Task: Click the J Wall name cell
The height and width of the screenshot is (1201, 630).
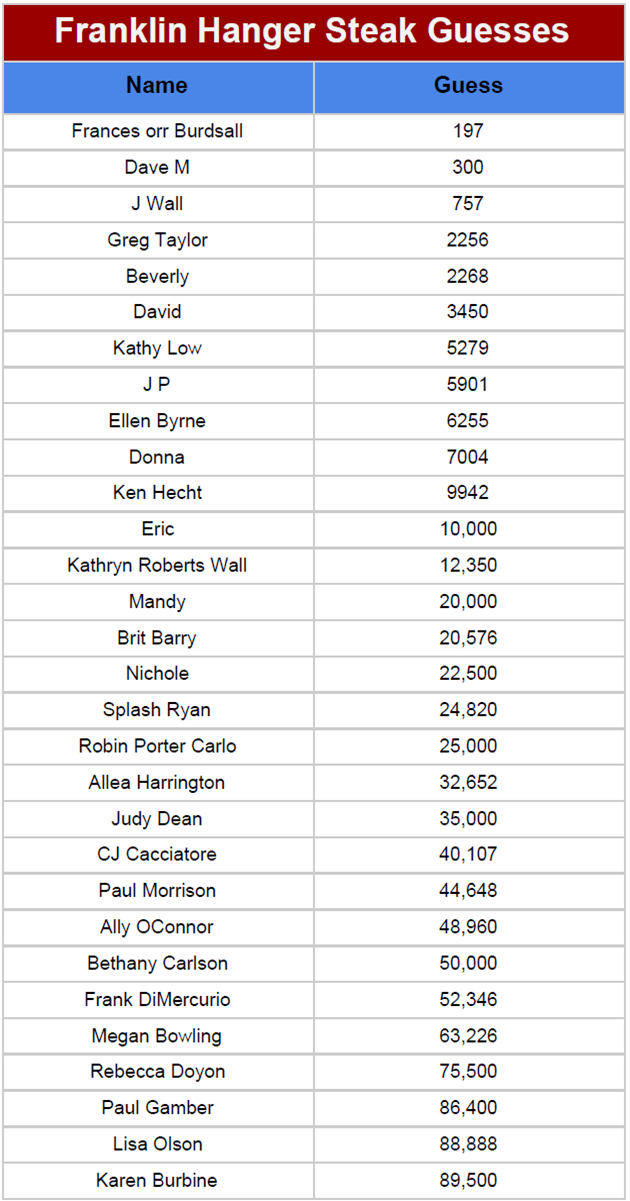Action: click(x=157, y=204)
